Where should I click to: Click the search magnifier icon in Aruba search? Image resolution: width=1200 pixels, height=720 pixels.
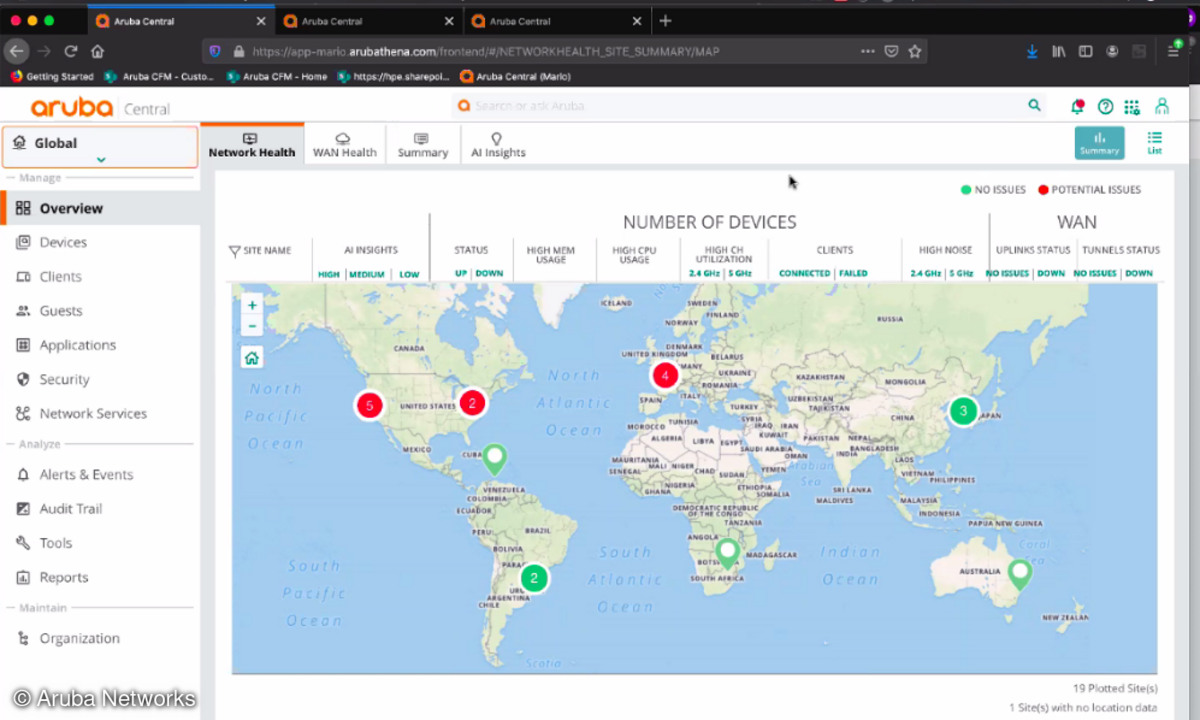point(1034,105)
